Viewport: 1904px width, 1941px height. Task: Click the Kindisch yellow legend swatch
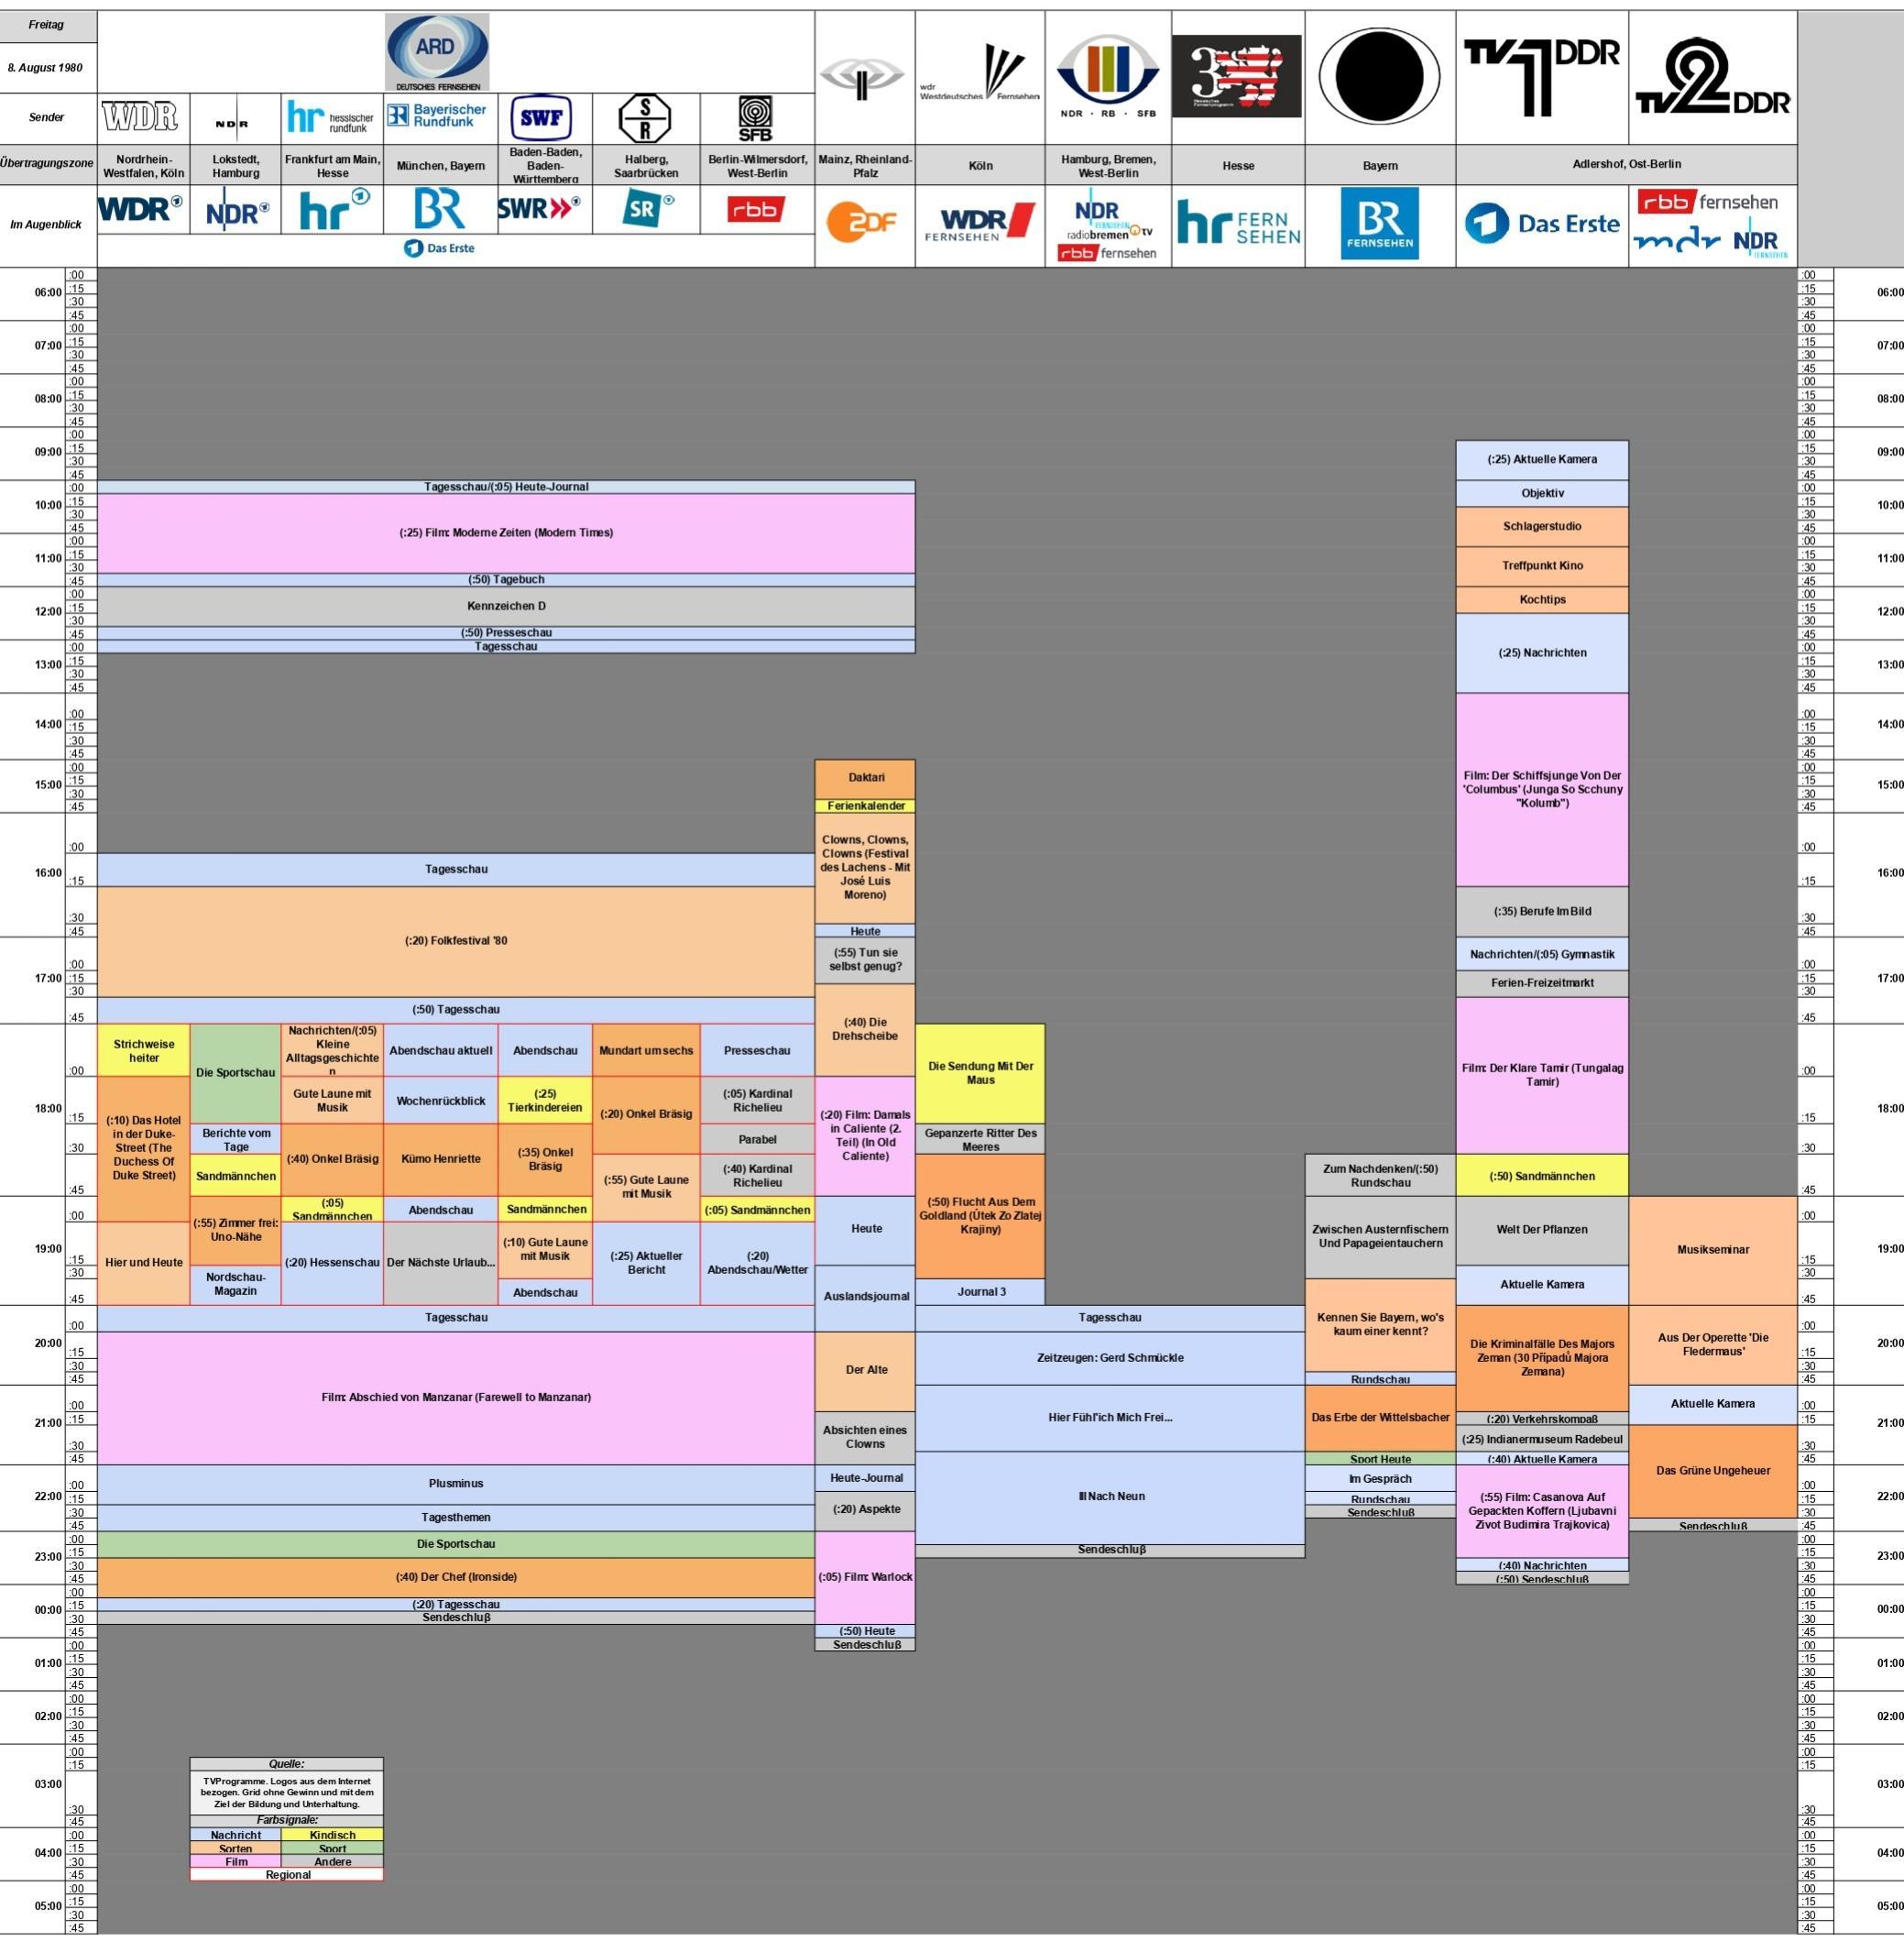[x=332, y=1835]
